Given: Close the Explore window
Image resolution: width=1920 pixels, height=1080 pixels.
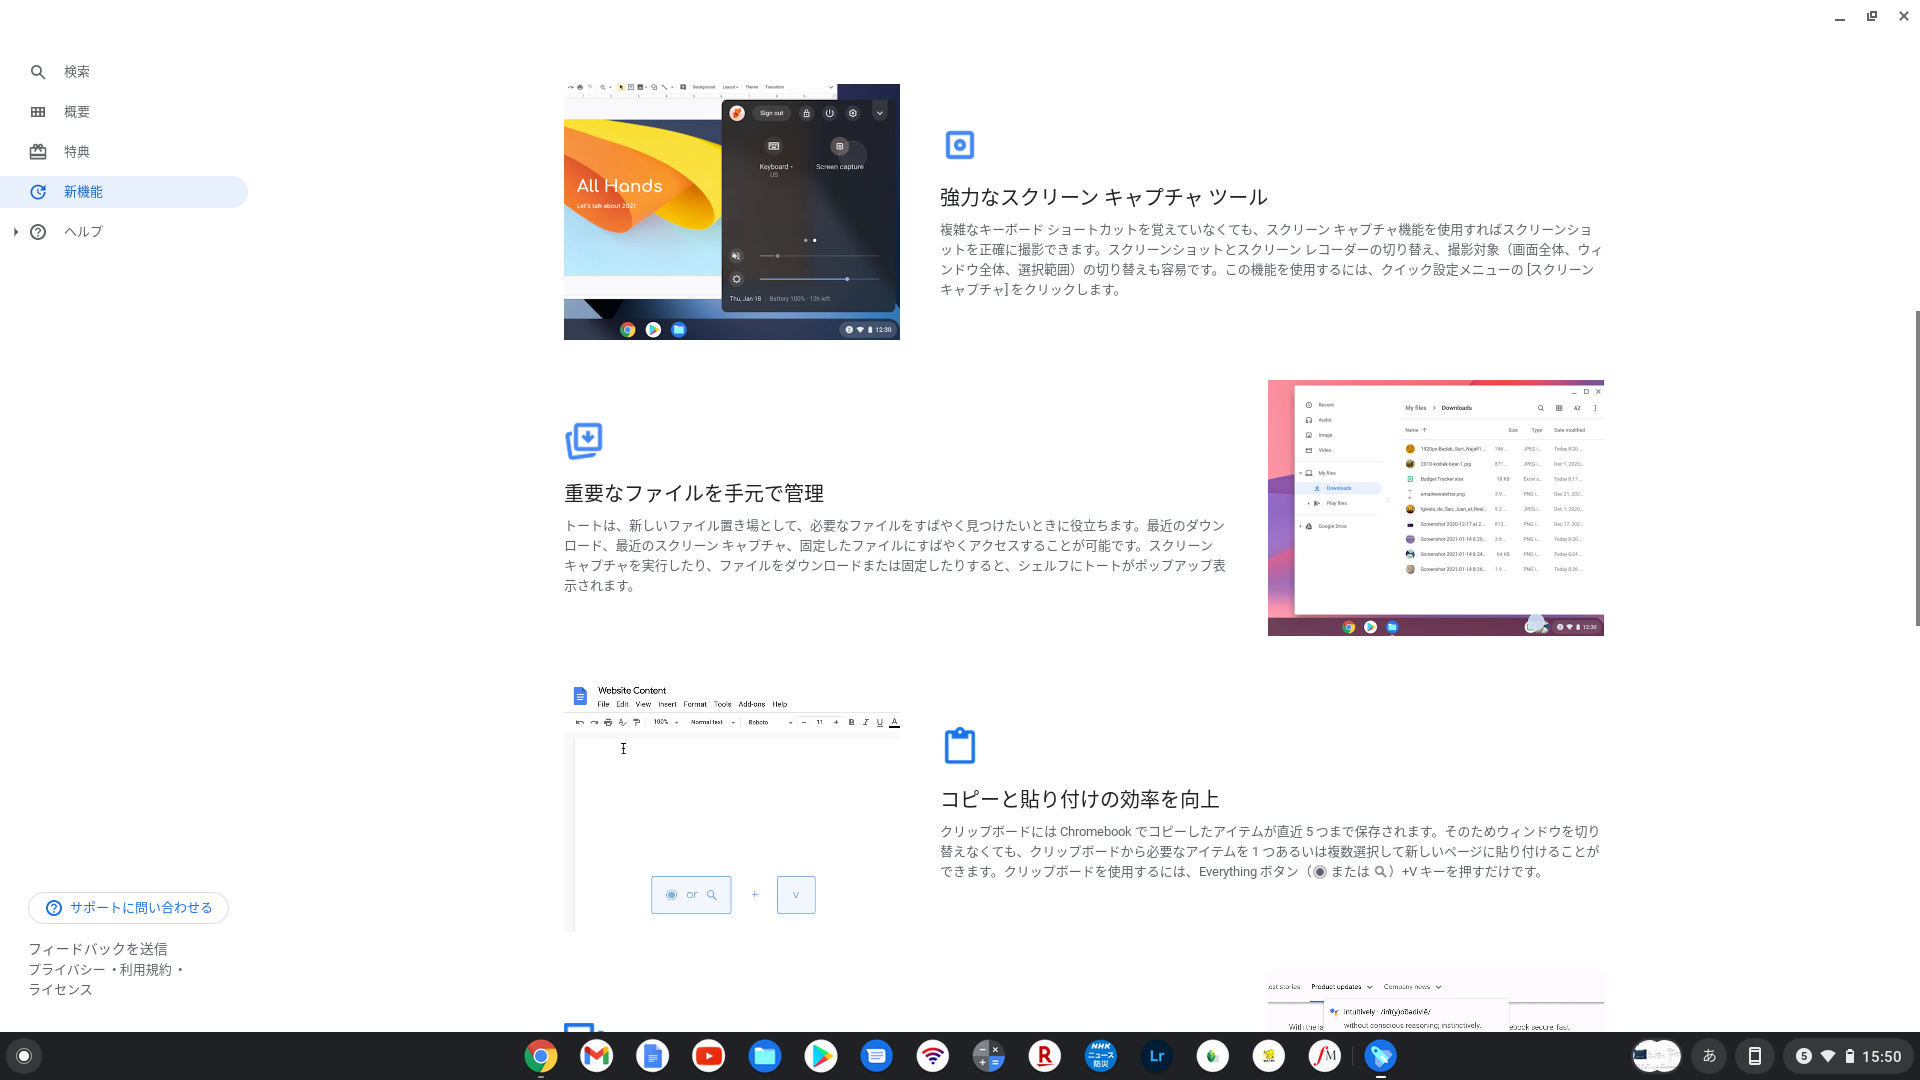Looking at the screenshot, I should point(1904,16).
